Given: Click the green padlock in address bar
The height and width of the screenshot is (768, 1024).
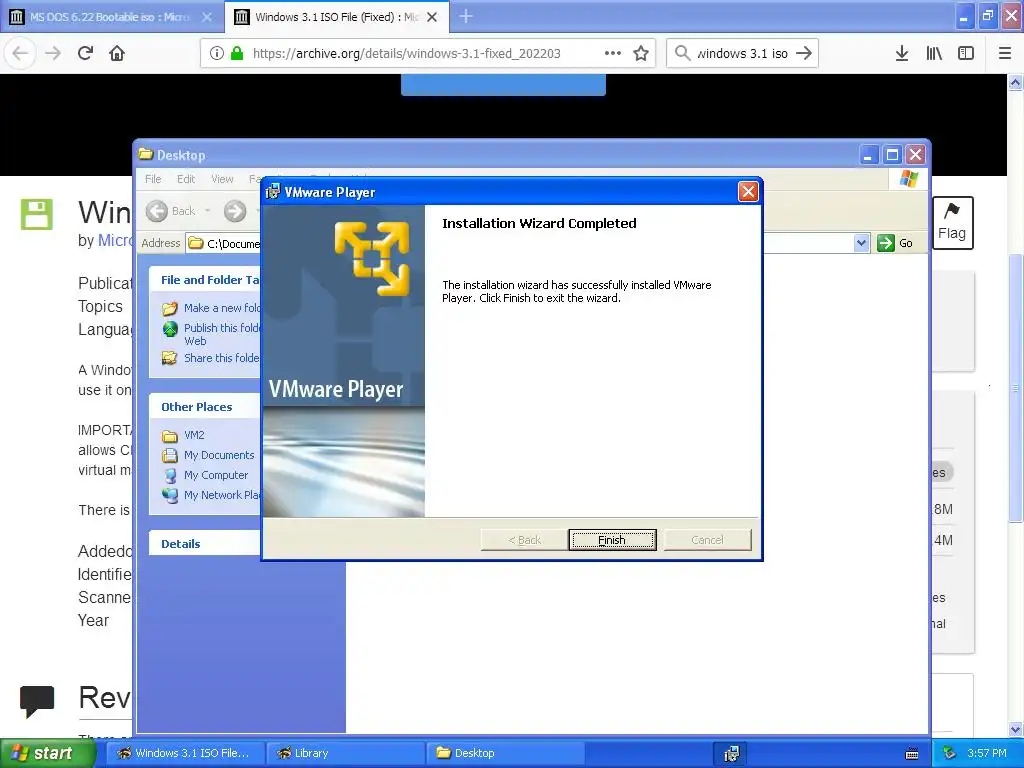Looking at the screenshot, I should pyautogui.click(x=237, y=54).
